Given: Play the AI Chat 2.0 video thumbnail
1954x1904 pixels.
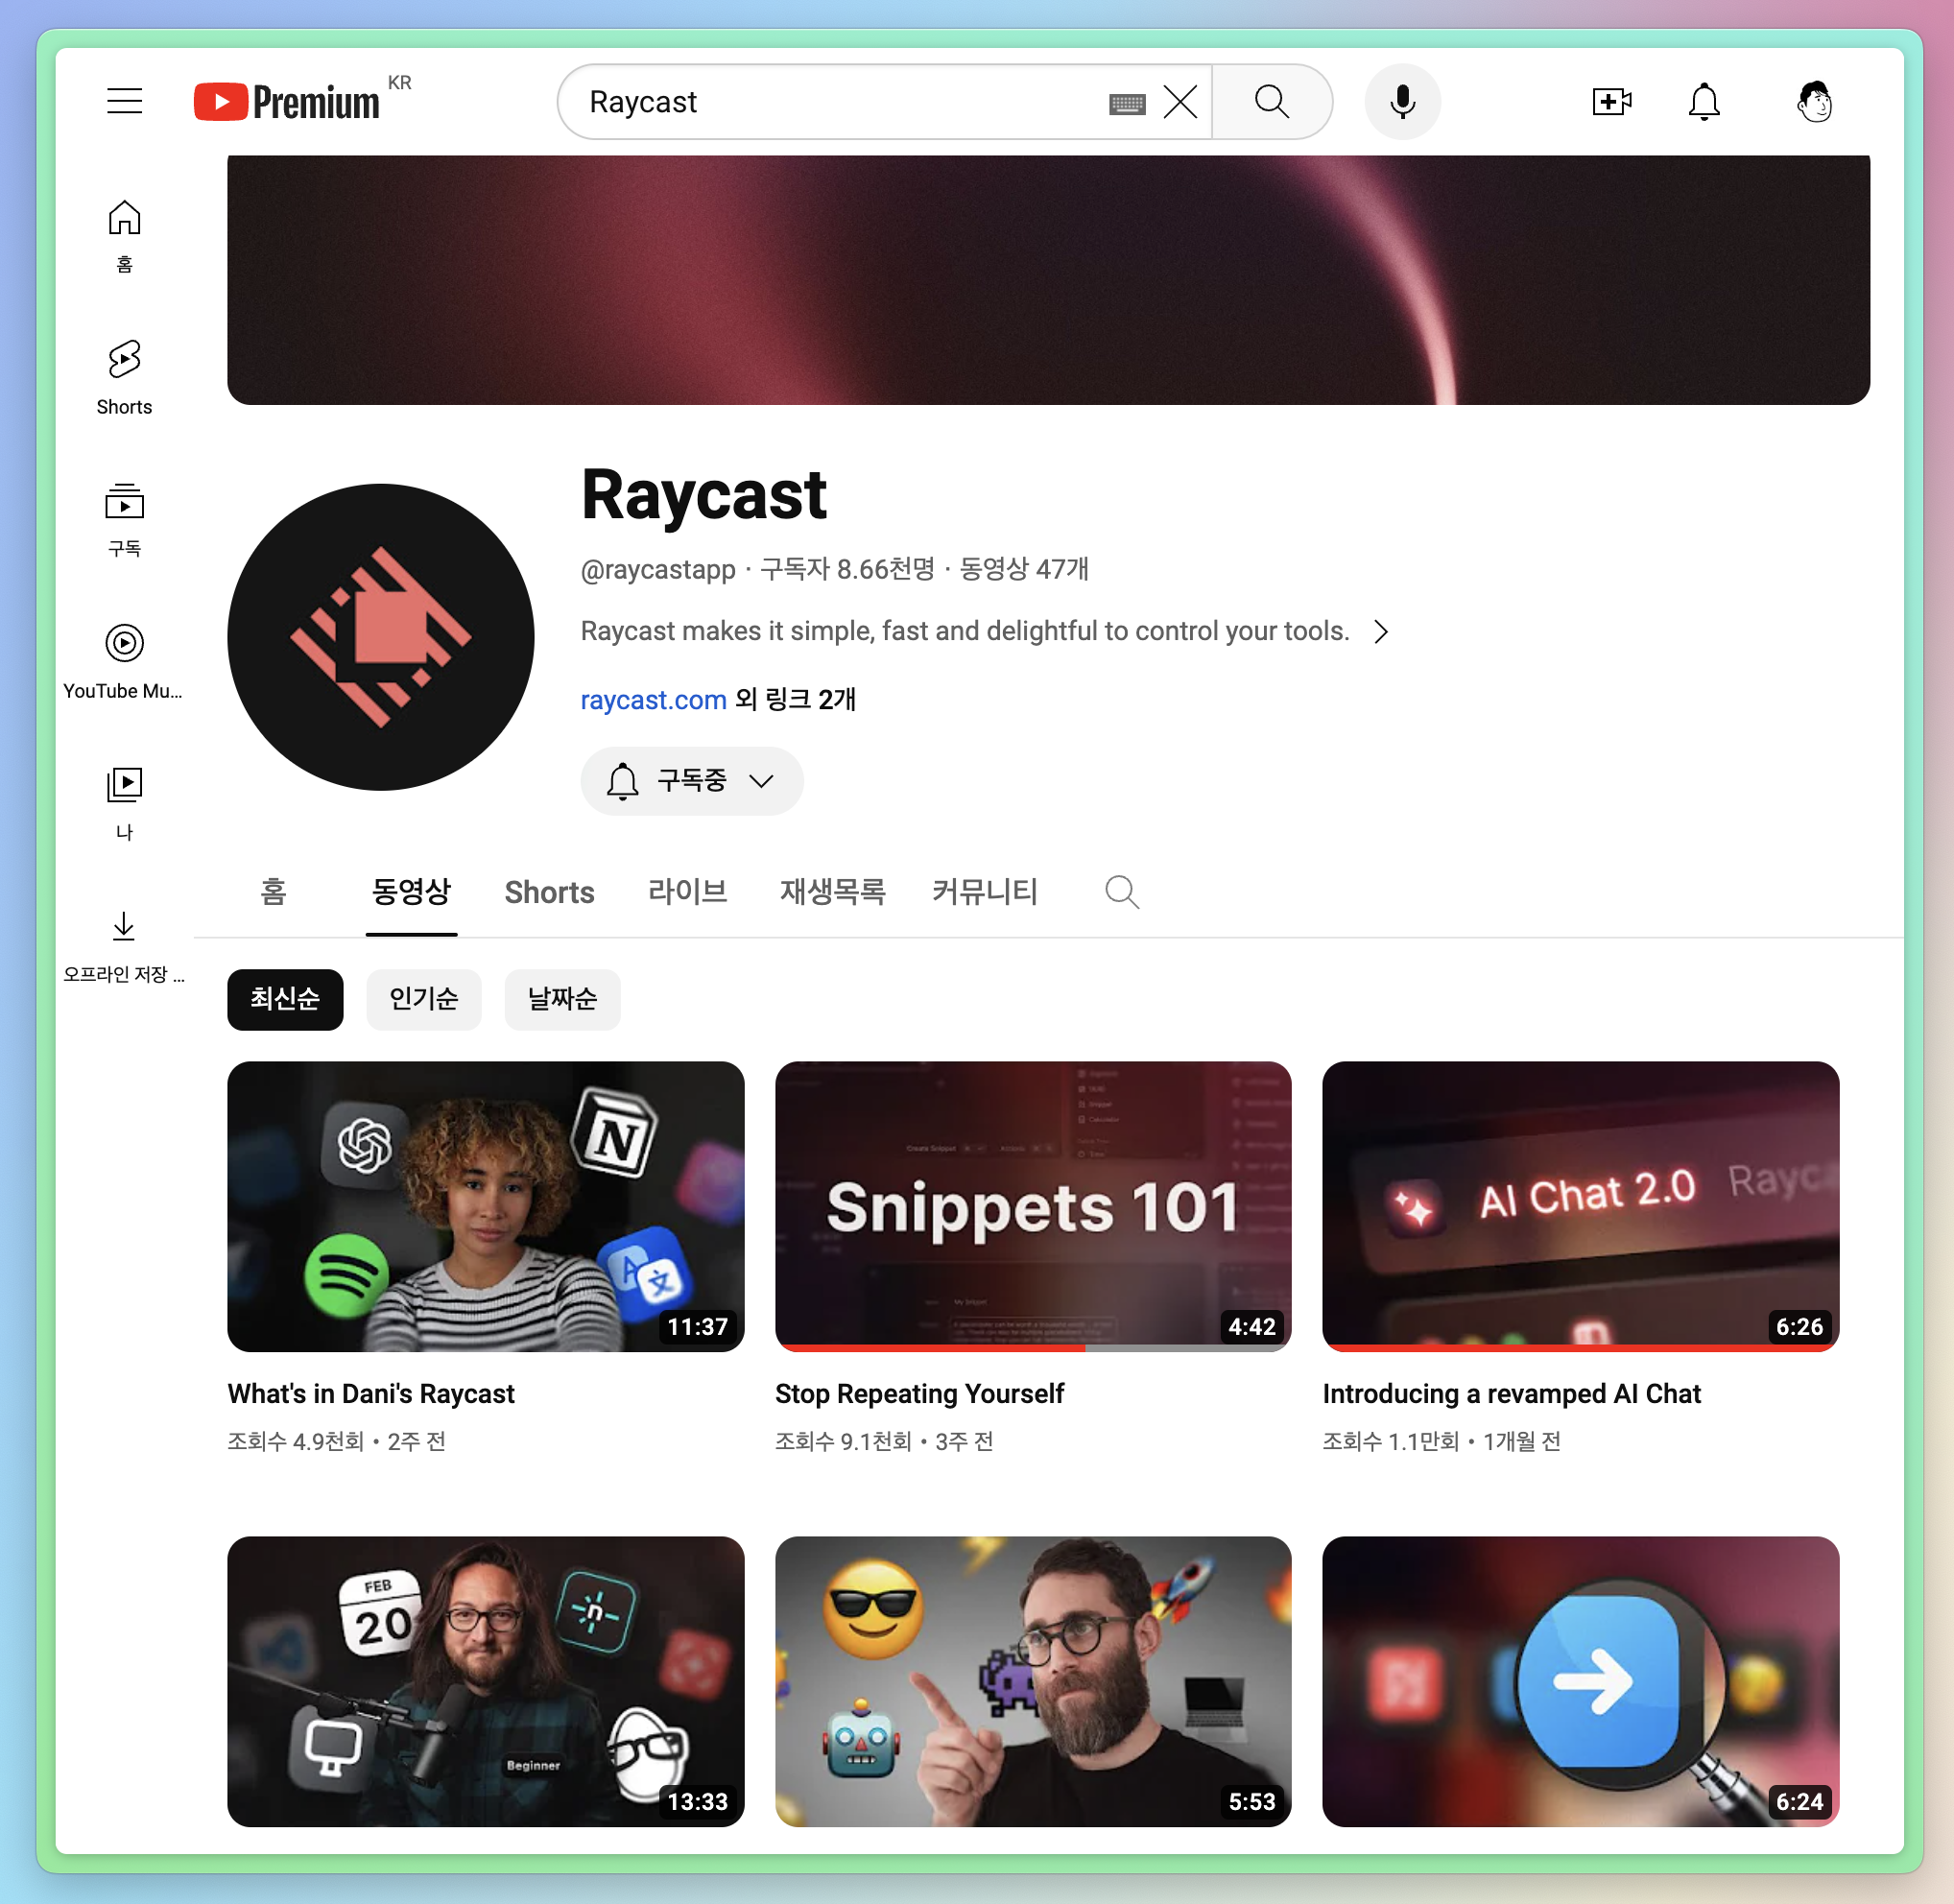Looking at the screenshot, I should point(1581,1206).
